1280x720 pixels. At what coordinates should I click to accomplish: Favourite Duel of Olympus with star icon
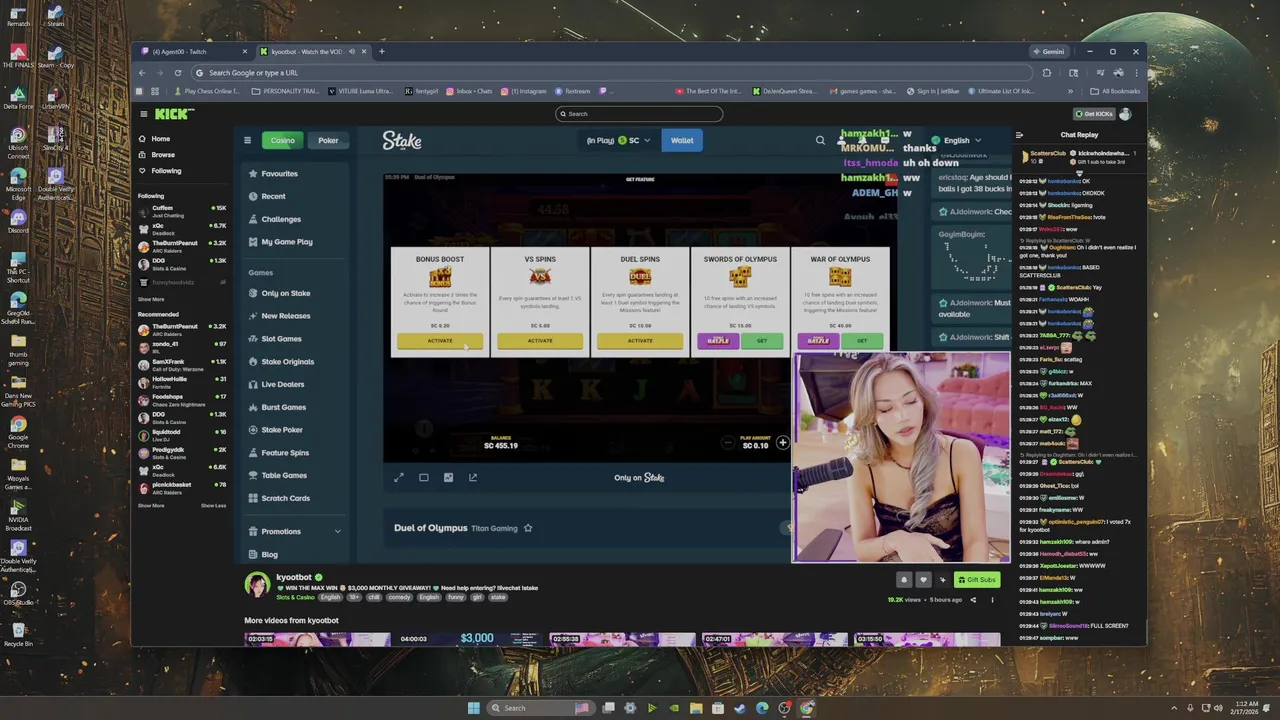(528, 528)
